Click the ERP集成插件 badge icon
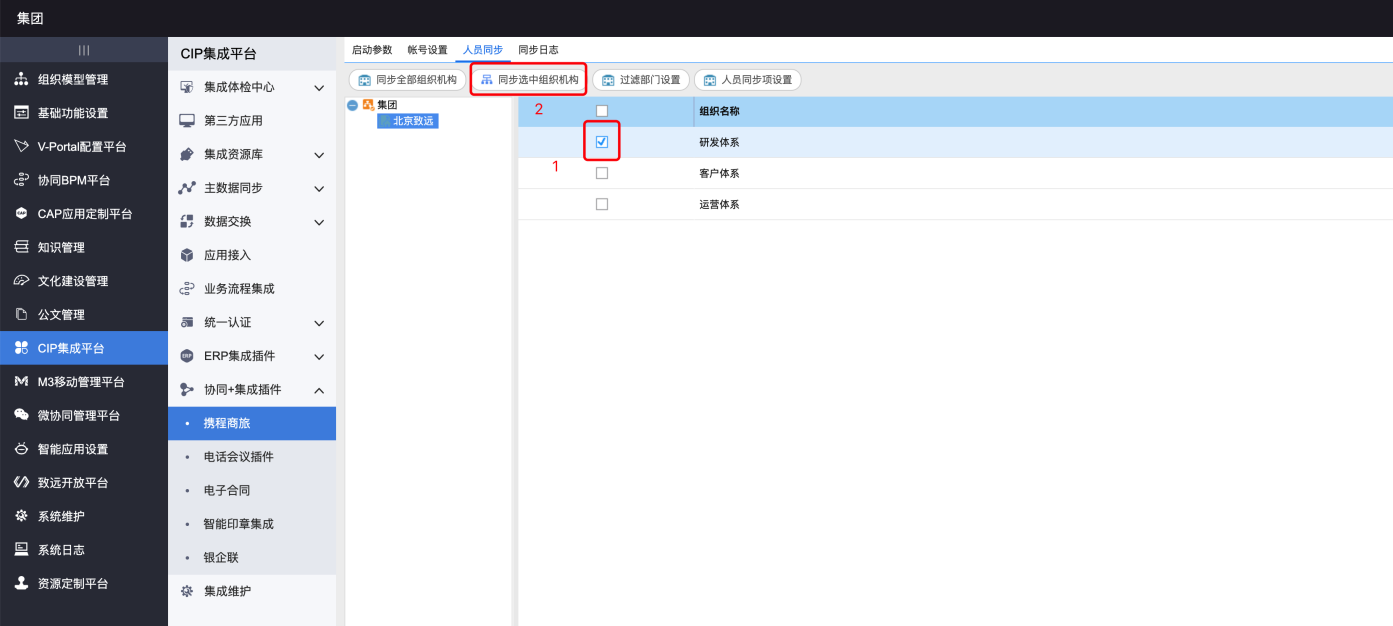Viewport: 1393px width, 626px height. [x=186, y=356]
